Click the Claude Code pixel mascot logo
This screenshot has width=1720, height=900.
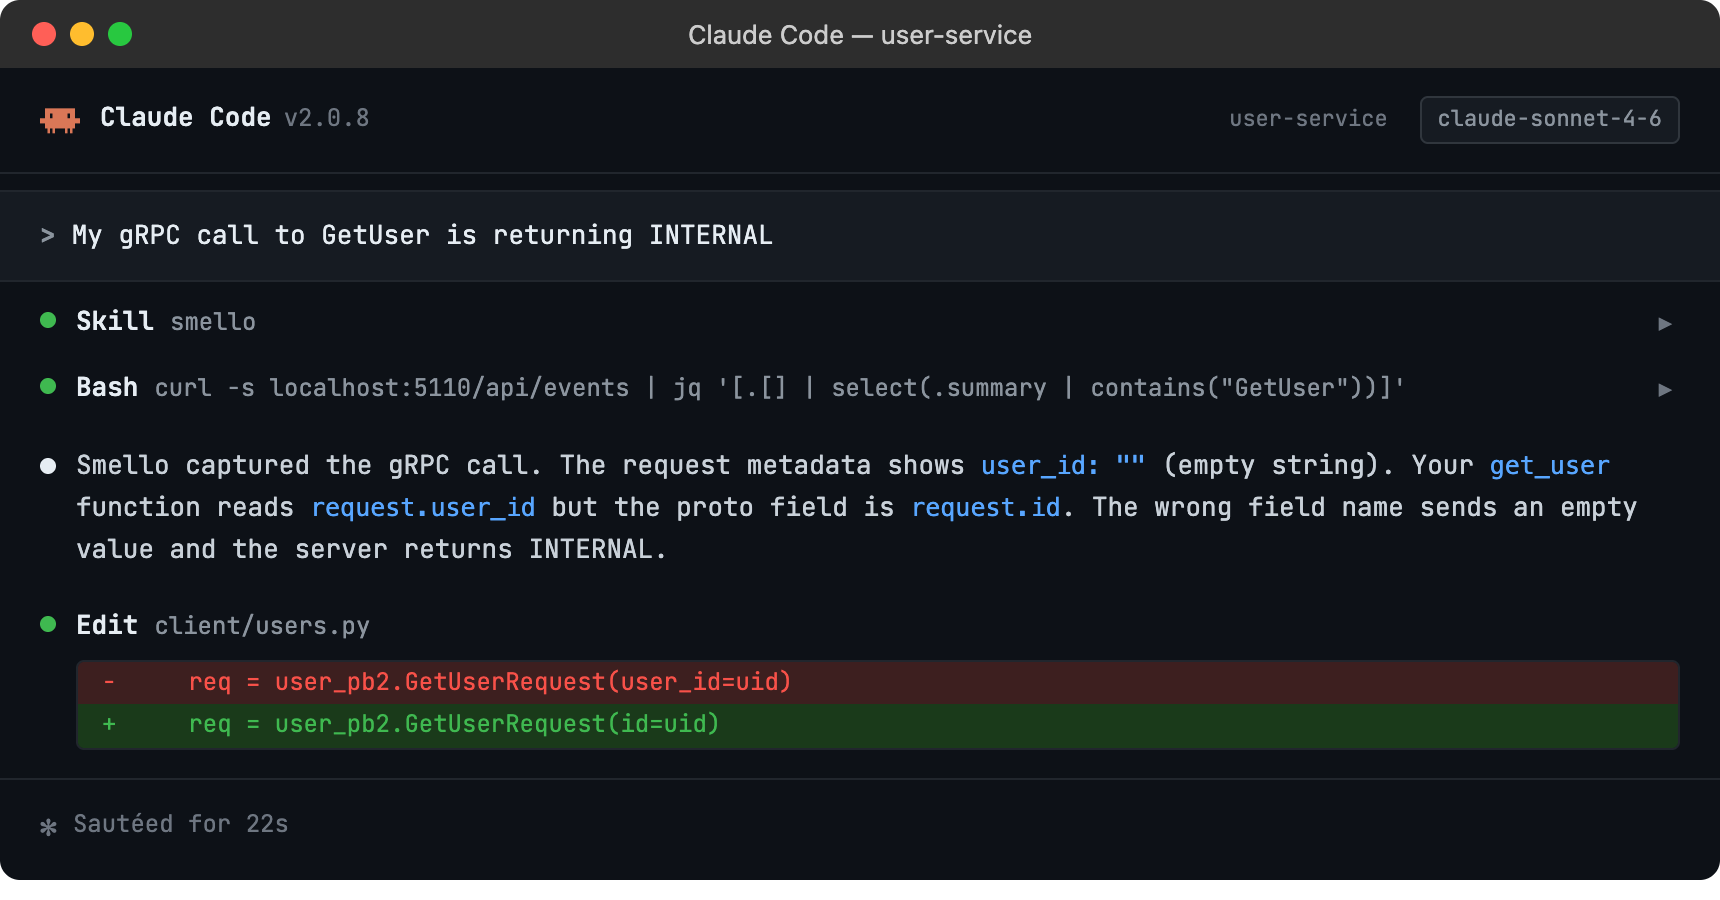point(60,120)
